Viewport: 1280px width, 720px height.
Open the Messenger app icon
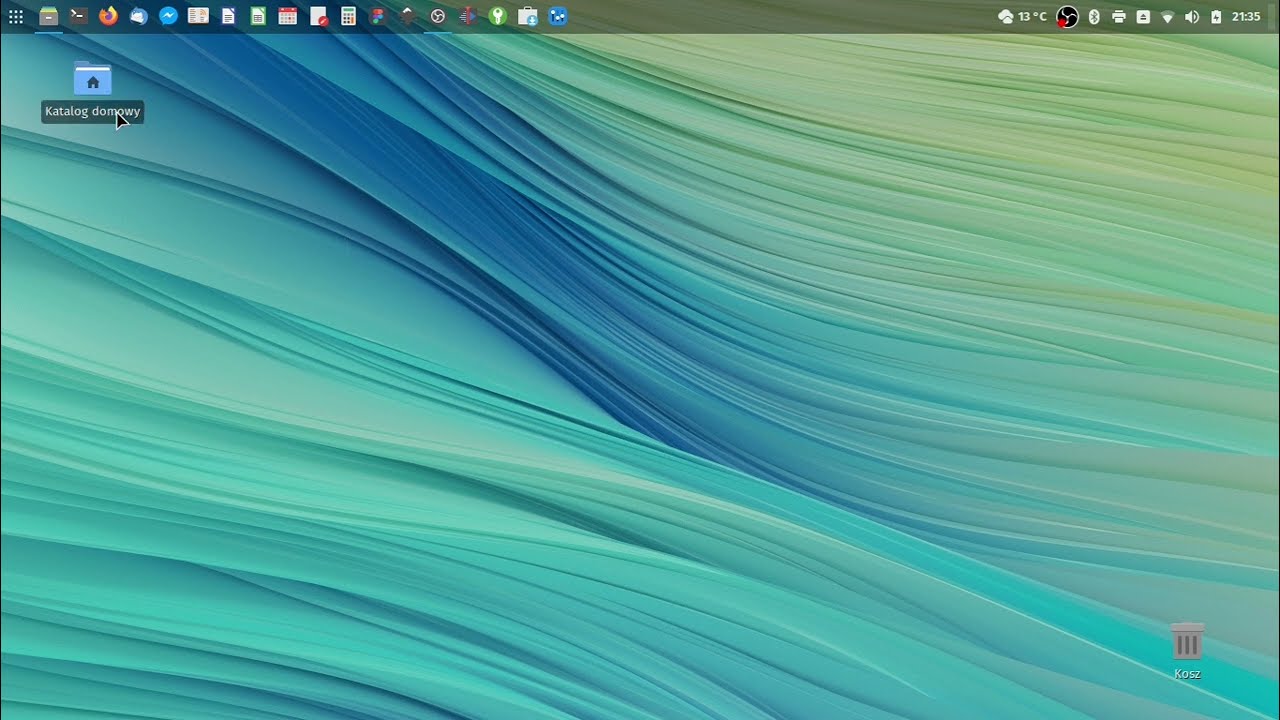coord(168,16)
